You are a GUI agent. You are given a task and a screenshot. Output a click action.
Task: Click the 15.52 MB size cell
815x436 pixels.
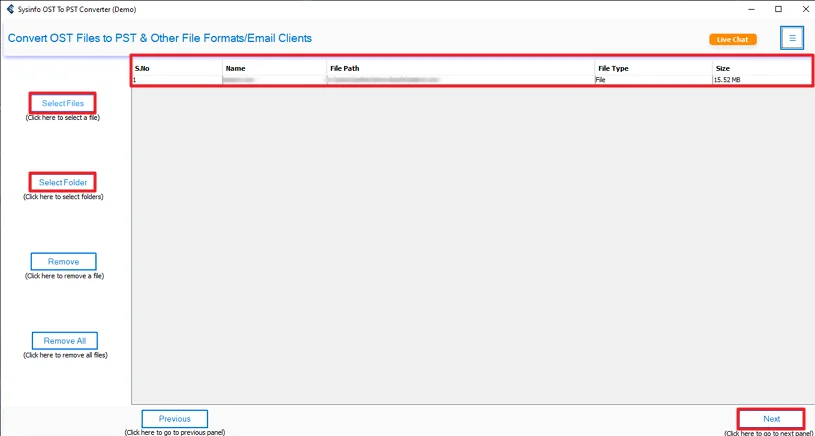point(760,79)
